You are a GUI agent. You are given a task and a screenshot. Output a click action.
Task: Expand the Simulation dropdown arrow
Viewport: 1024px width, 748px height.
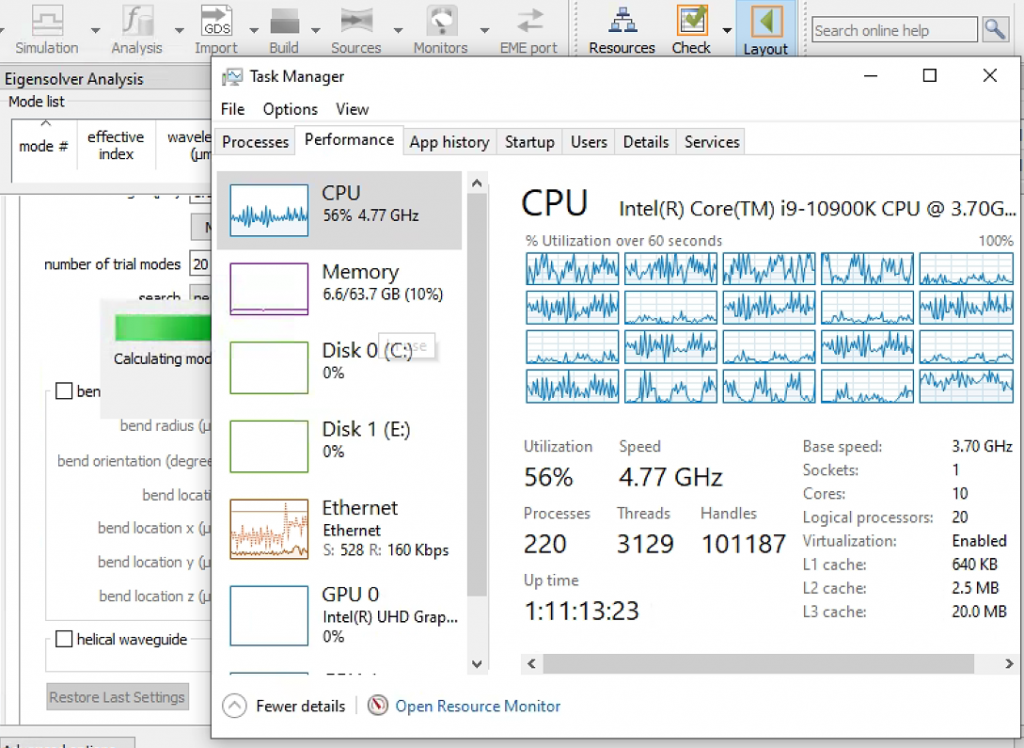click(95, 30)
